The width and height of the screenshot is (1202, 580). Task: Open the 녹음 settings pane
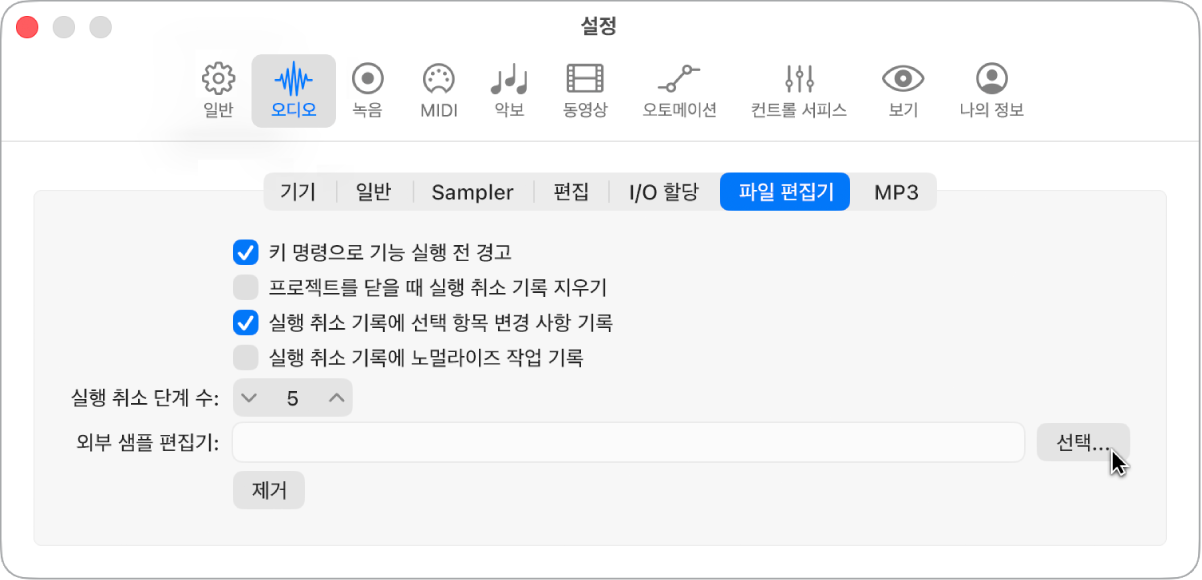(369, 90)
